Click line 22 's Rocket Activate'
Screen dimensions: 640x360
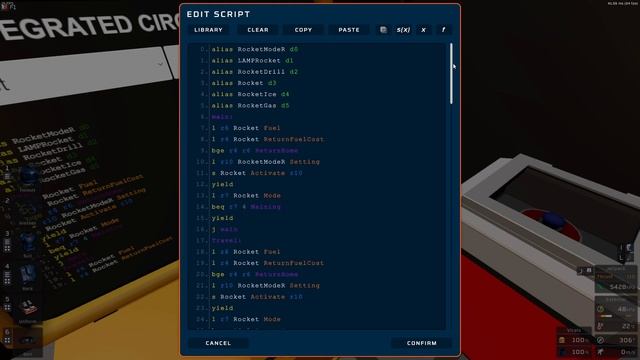click(x=257, y=297)
